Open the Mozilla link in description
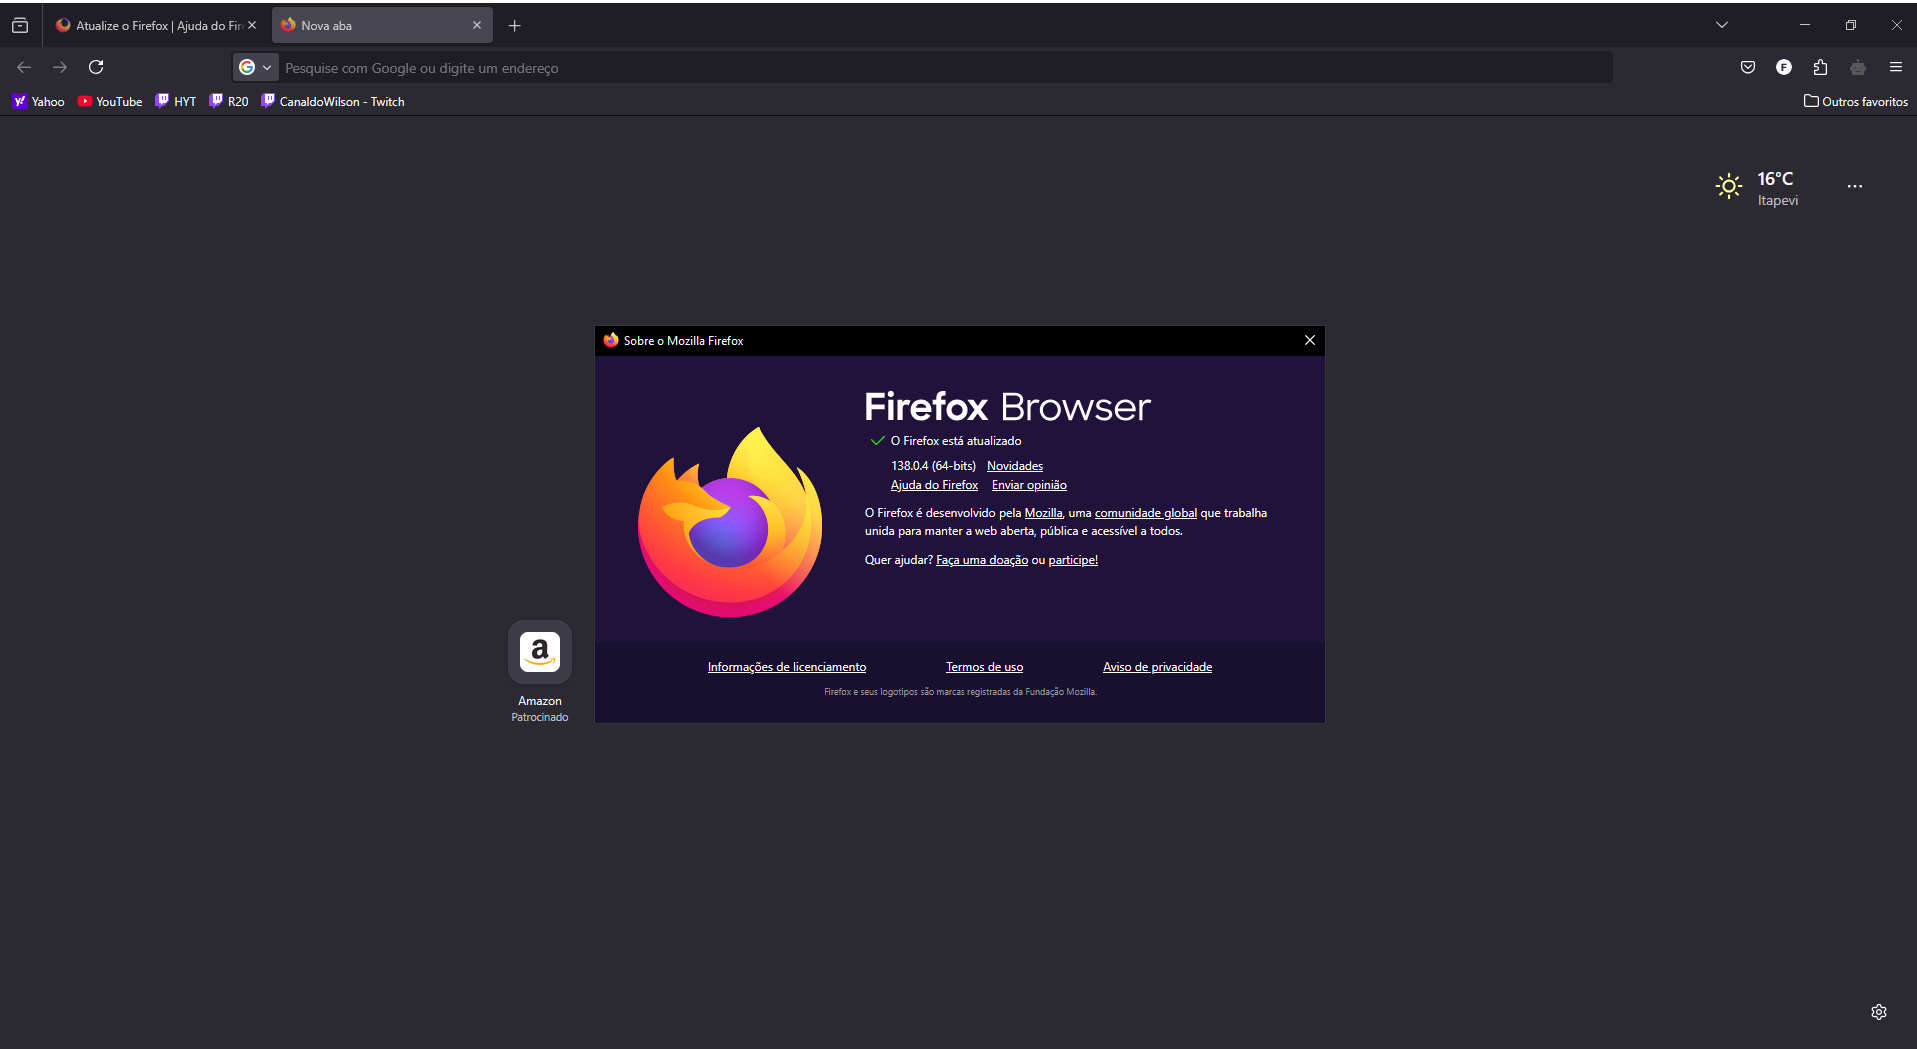The height and width of the screenshot is (1049, 1917). pos(1043,513)
